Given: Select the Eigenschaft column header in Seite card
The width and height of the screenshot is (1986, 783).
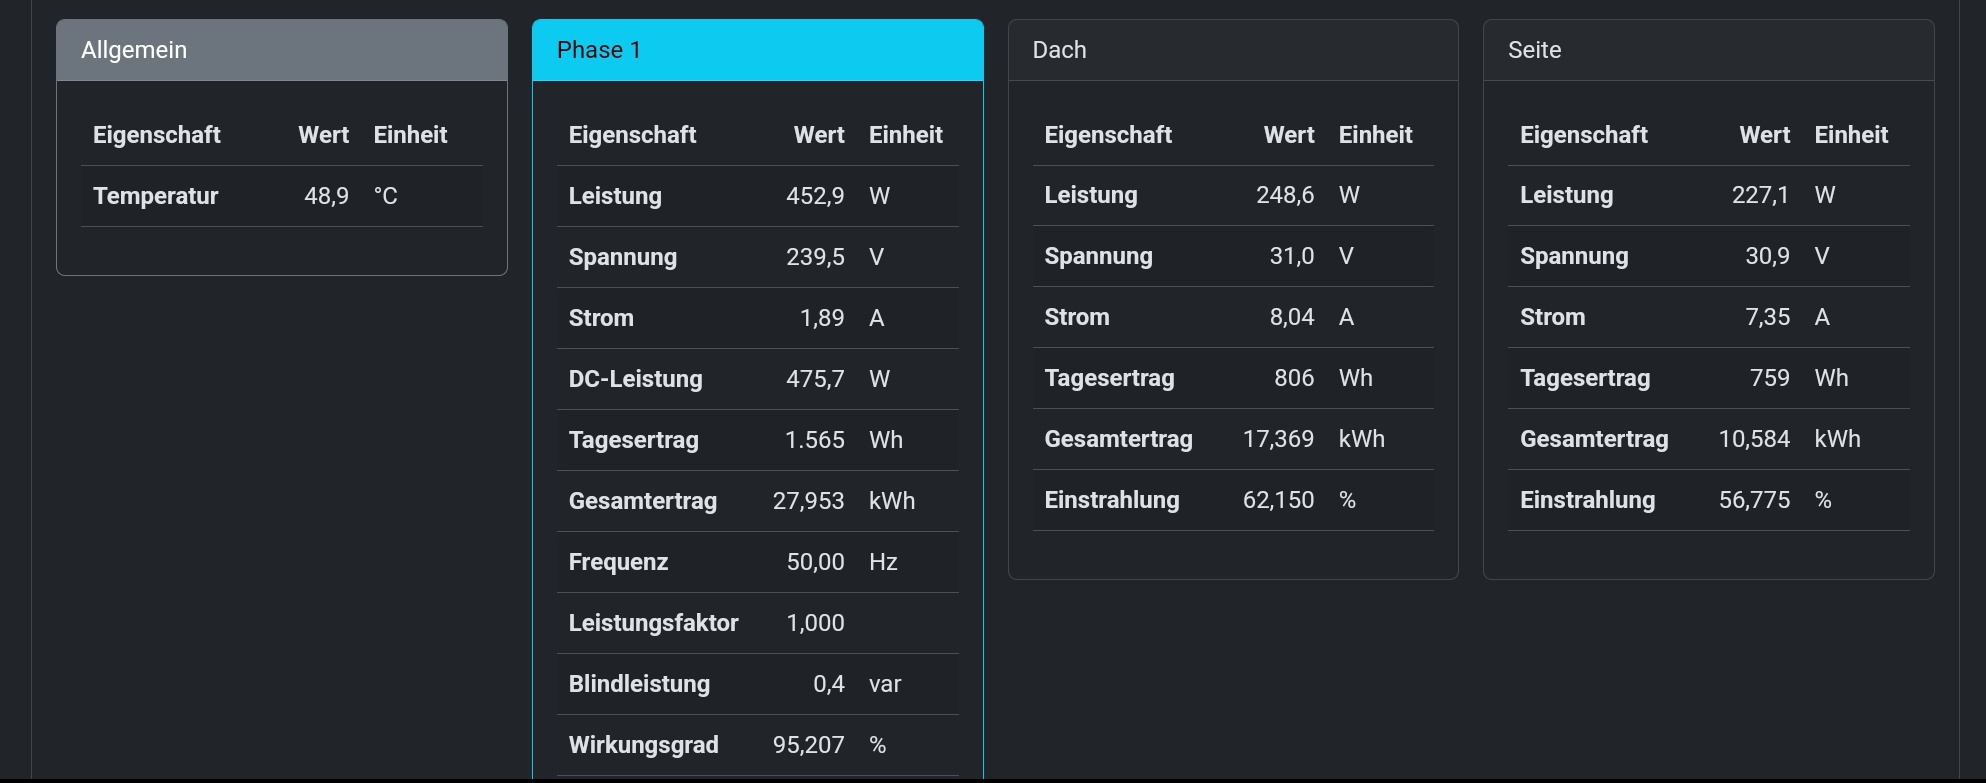Looking at the screenshot, I should 1584,135.
